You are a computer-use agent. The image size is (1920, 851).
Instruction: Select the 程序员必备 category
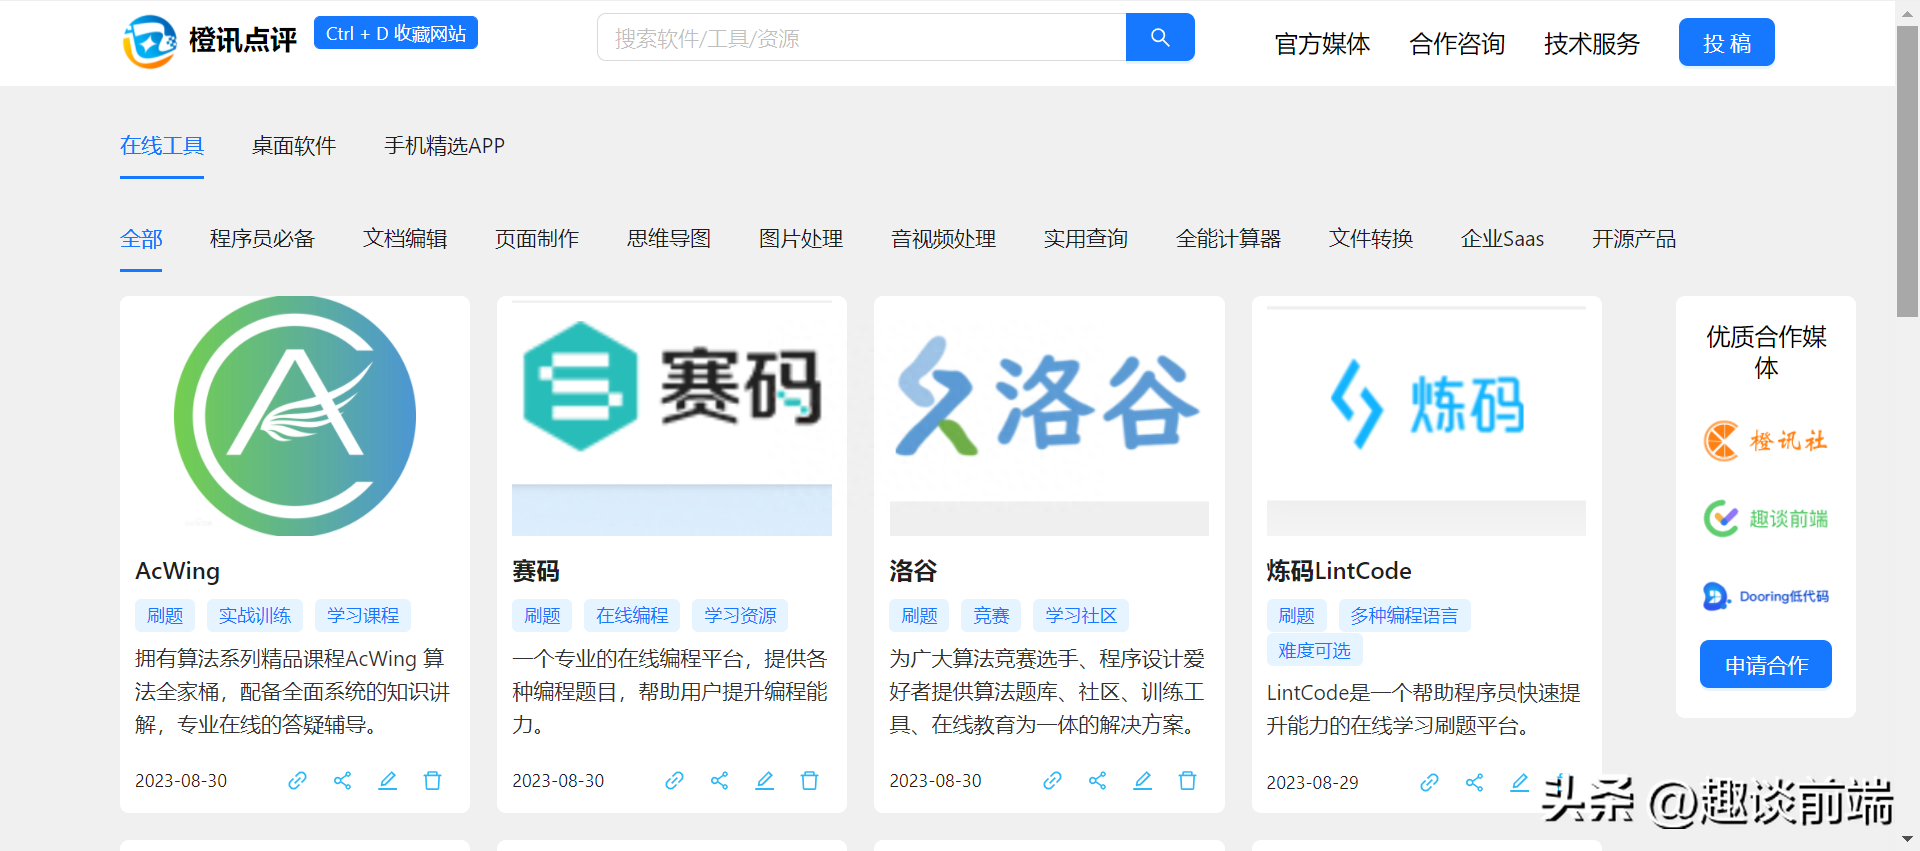(262, 239)
